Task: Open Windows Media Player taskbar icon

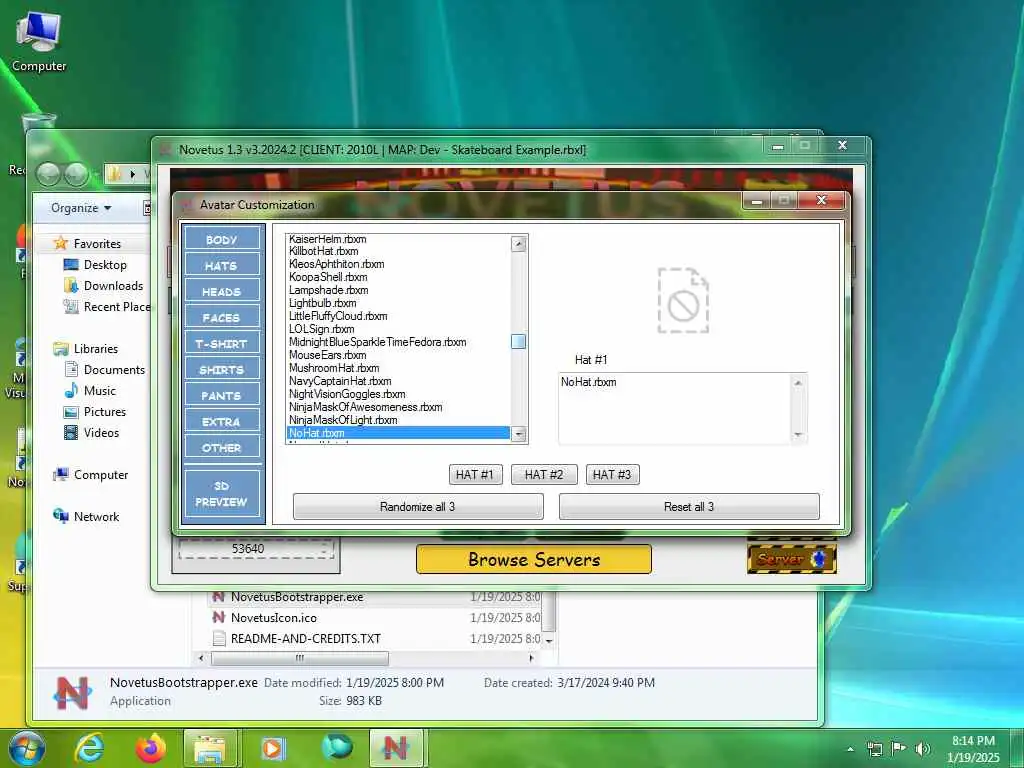Action: point(273,748)
